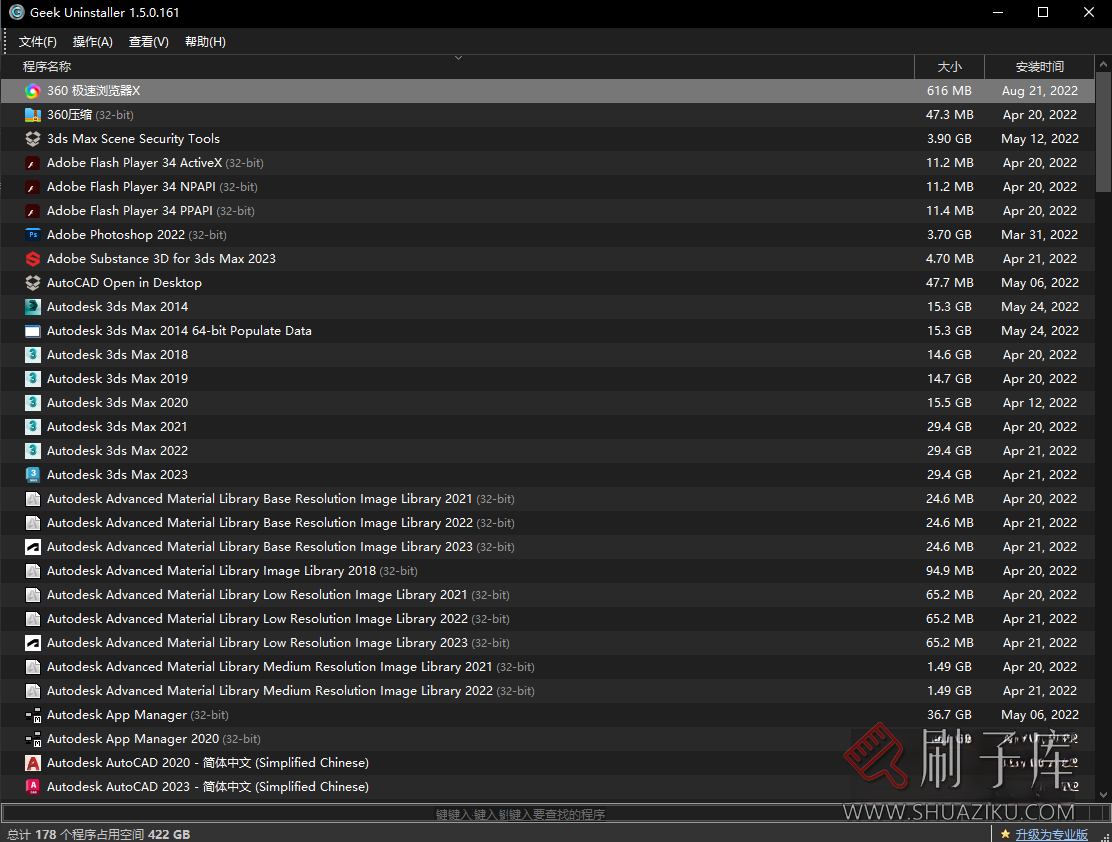
Task: Click the 360 极速浏览器X browser icon
Action: pos(33,91)
